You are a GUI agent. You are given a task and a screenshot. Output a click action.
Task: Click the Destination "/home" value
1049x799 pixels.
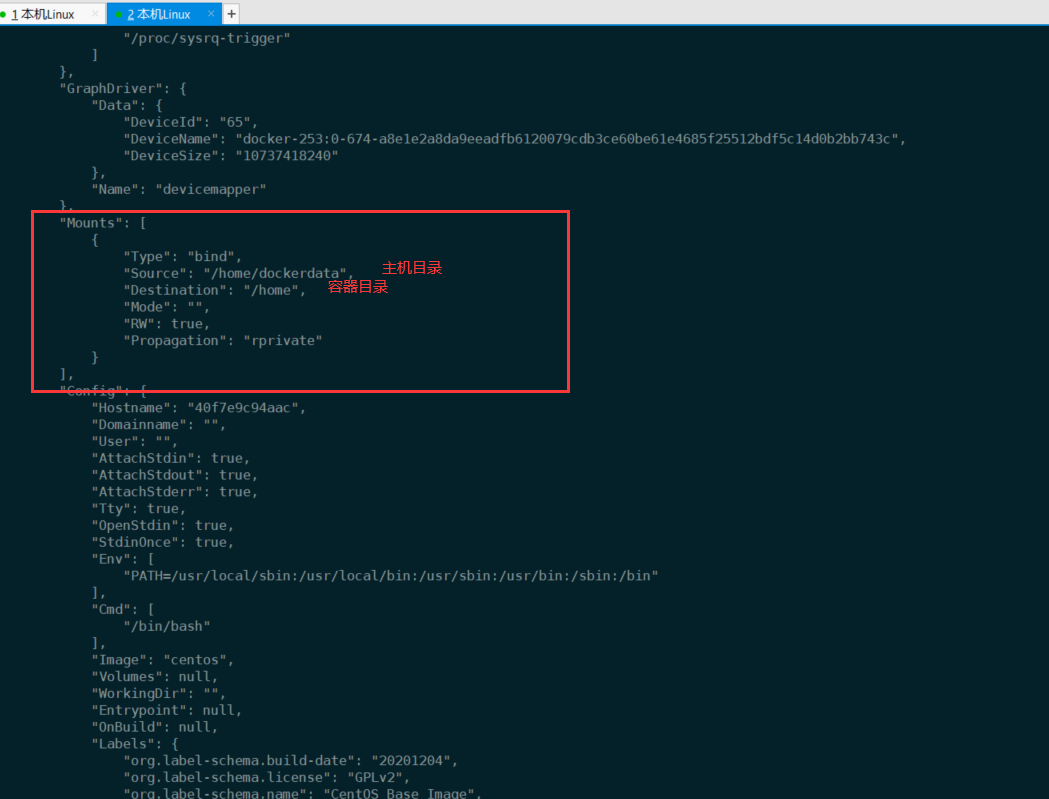270,290
